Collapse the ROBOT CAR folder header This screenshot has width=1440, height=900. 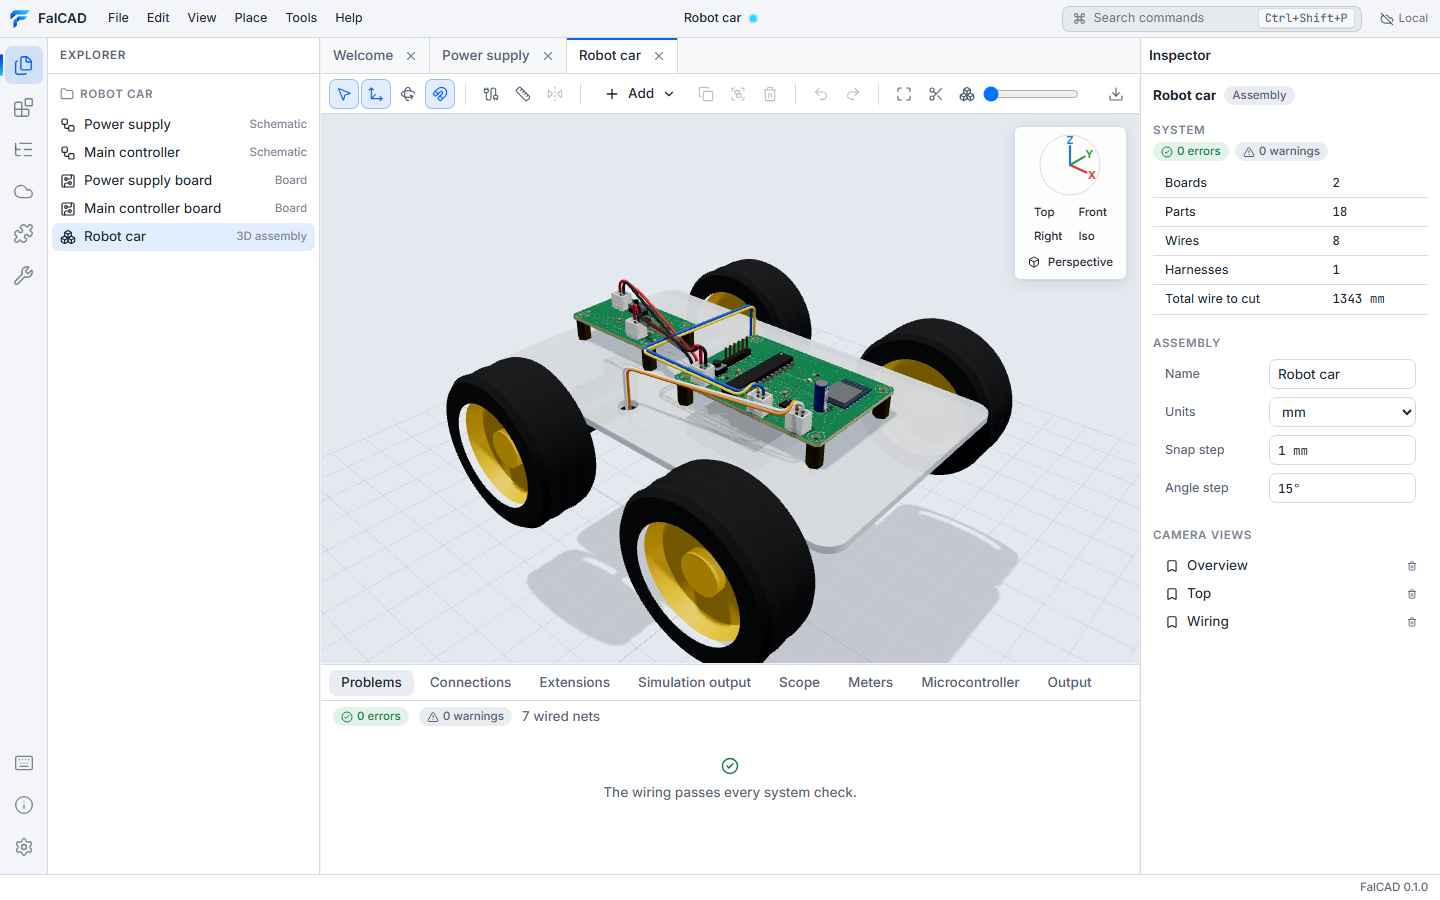point(183,94)
